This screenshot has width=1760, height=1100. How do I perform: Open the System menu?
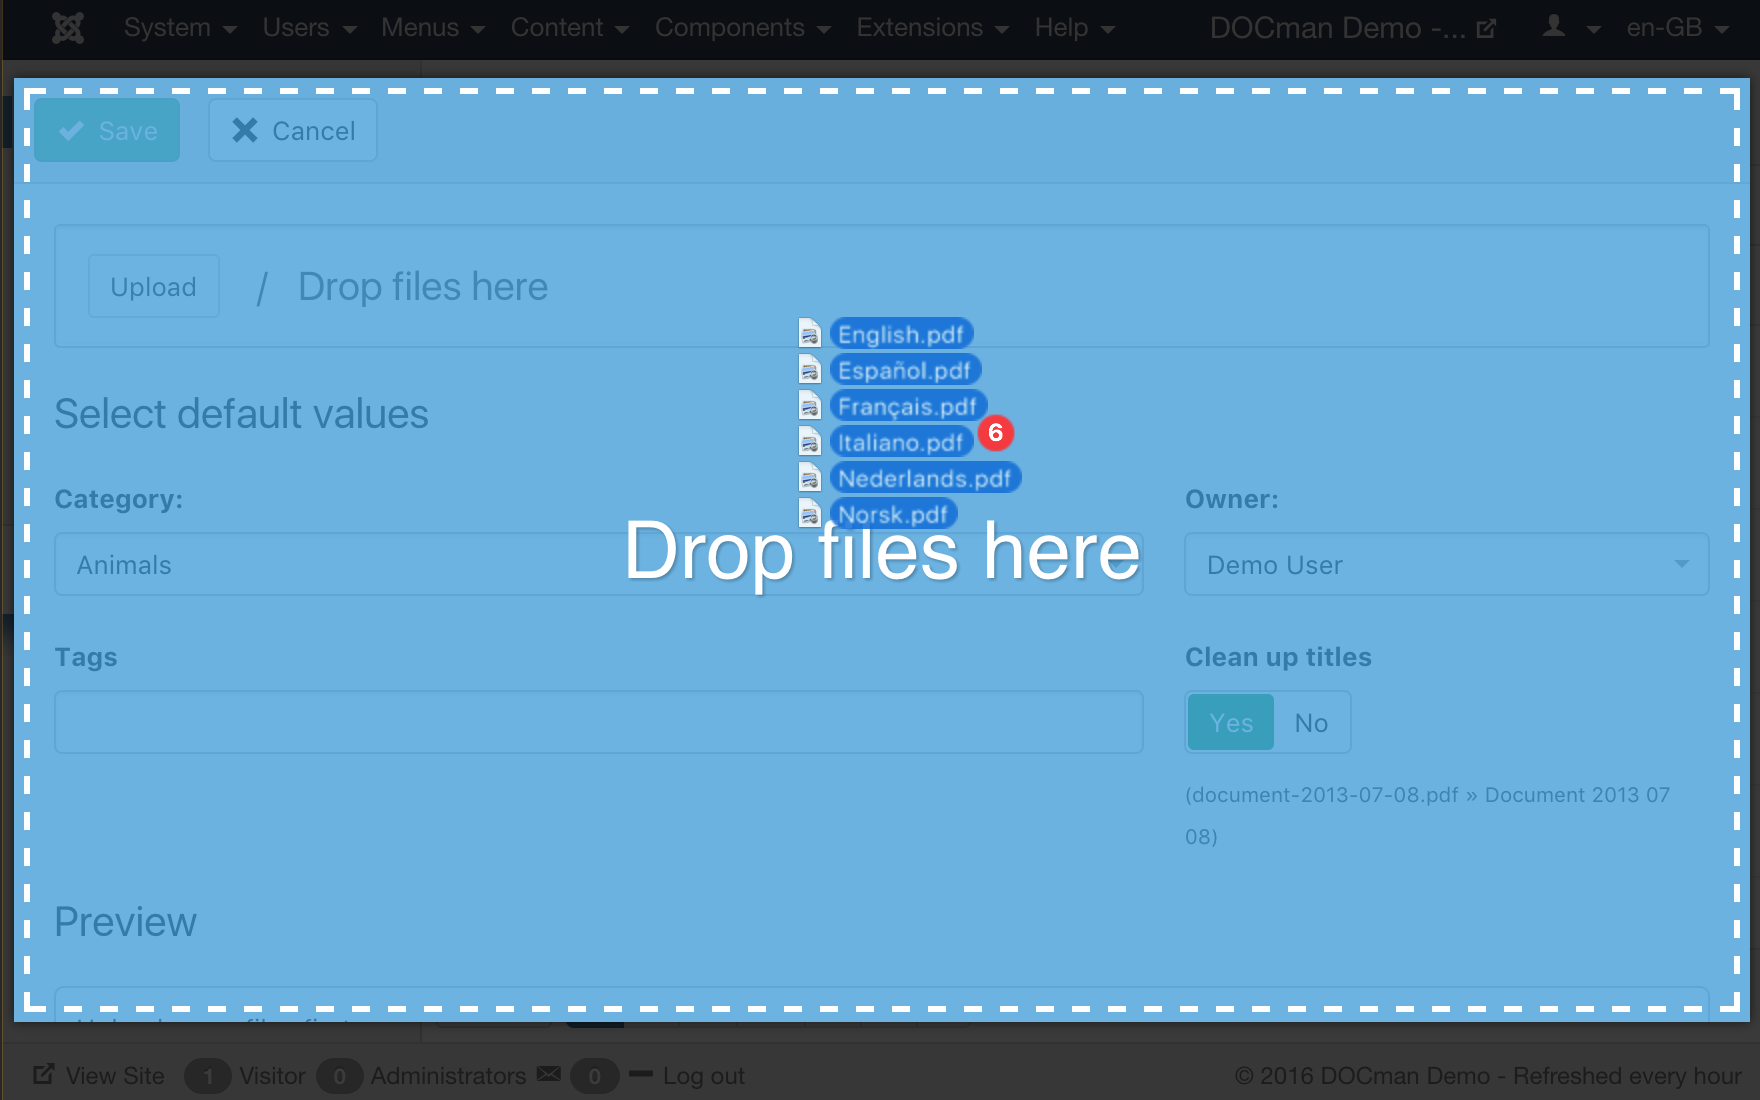coord(180,28)
